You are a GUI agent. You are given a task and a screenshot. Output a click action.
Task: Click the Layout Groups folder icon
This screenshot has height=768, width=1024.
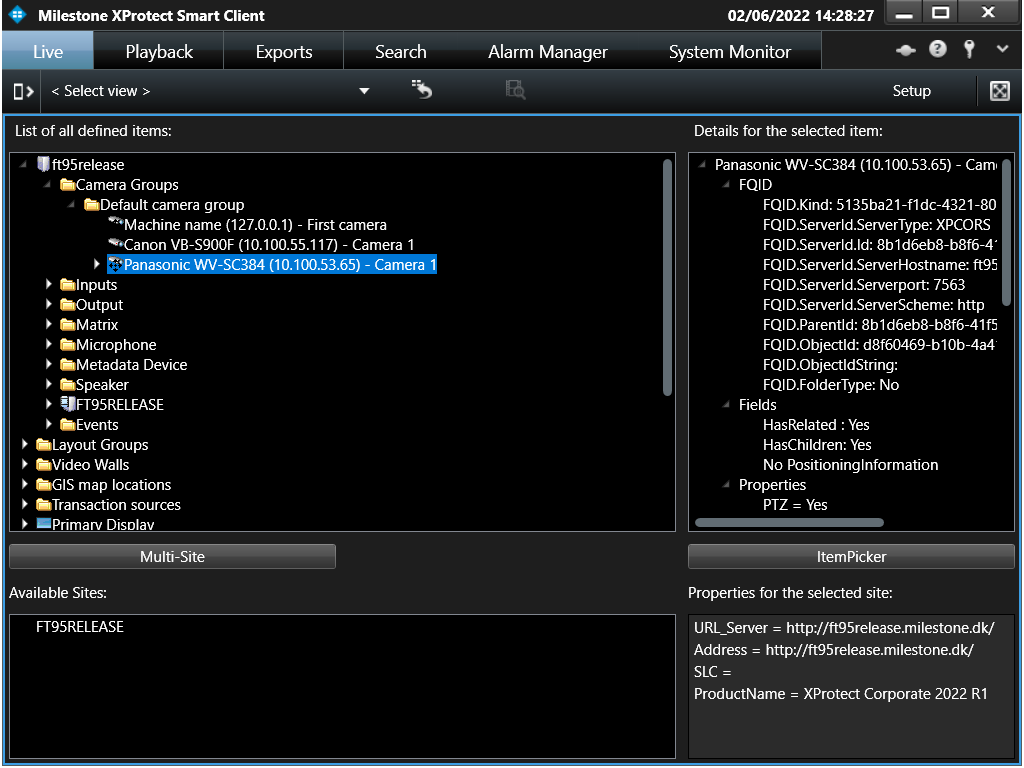click(43, 445)
